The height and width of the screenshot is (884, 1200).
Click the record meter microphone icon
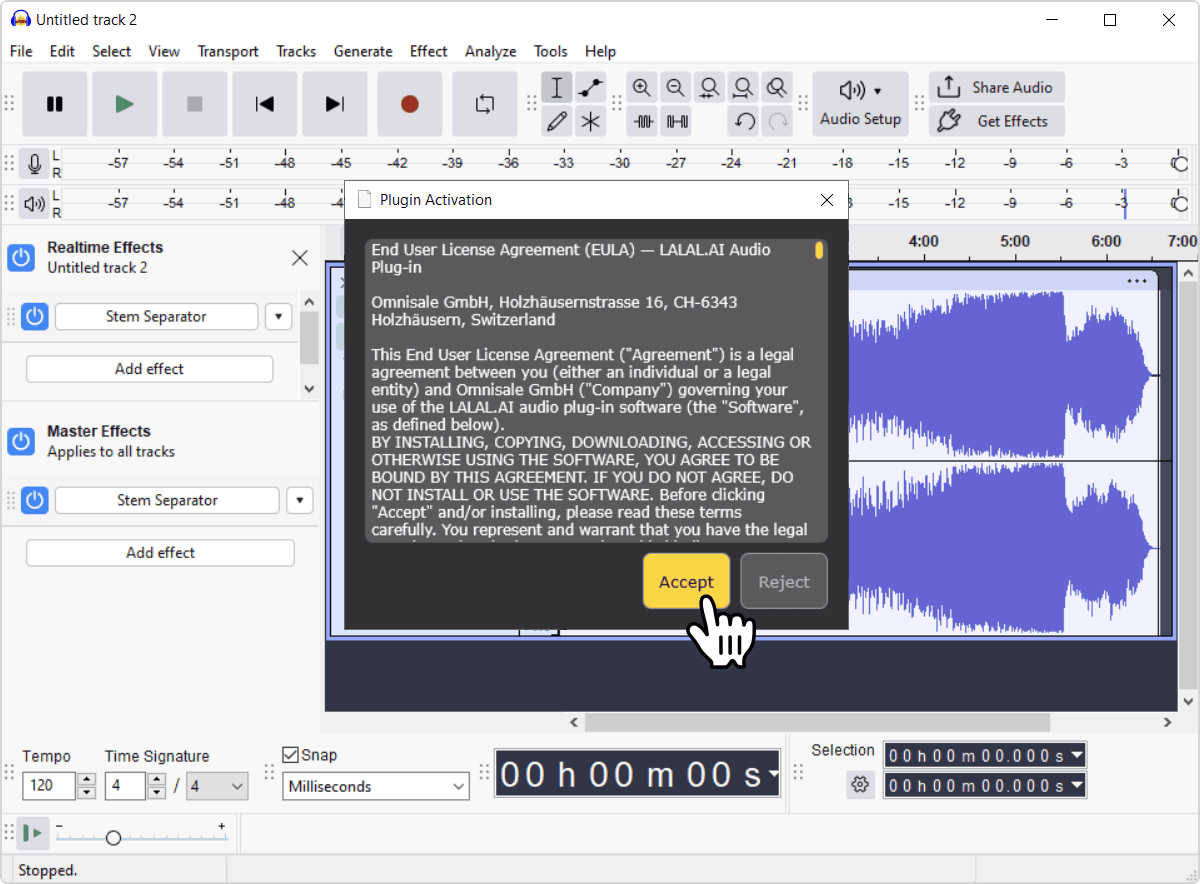[35, 165]
